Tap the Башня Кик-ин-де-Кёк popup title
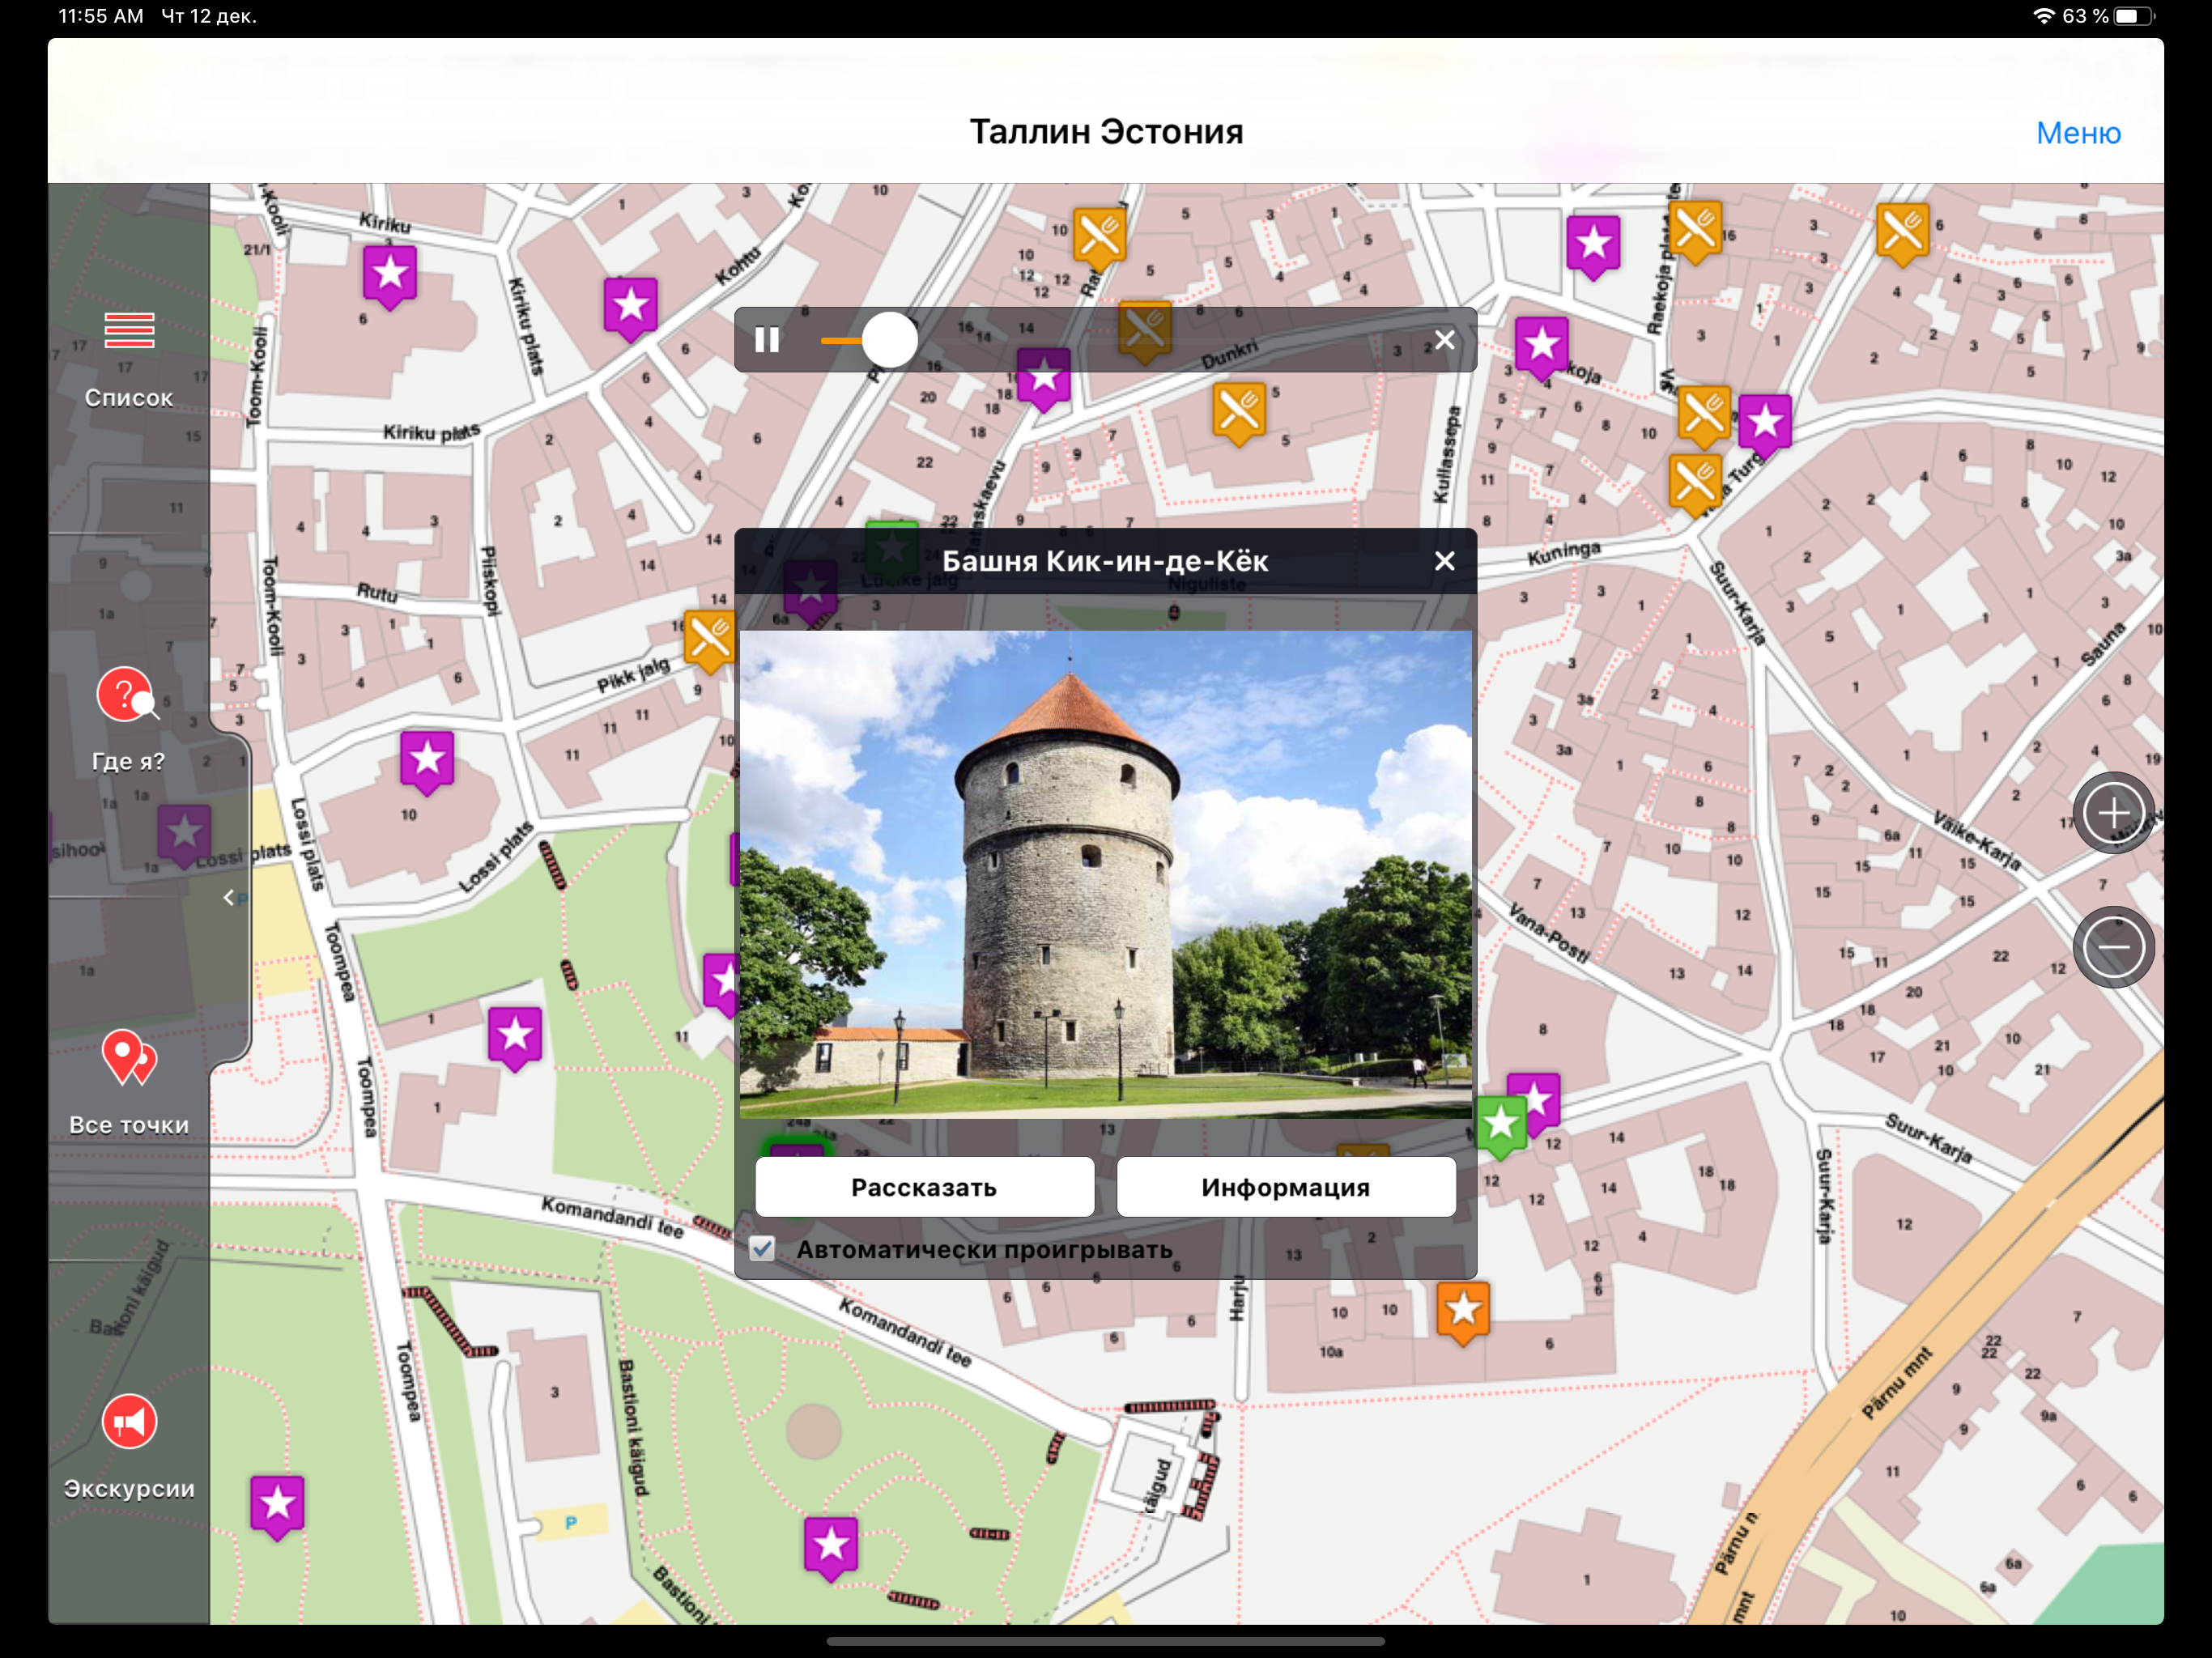The height and width of the screenshot is (1658, 2212). coord(1105,561)
